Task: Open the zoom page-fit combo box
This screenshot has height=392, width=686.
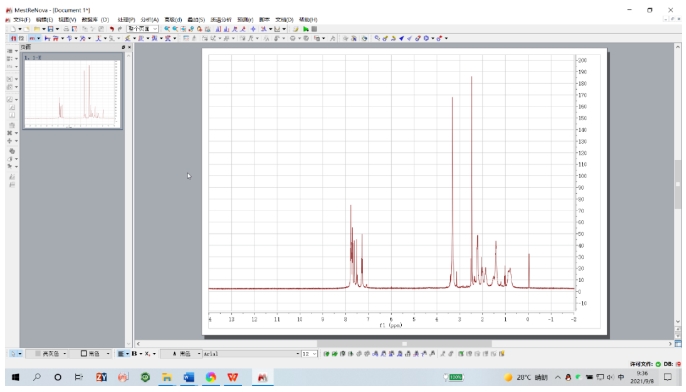Action: coord(143,29)
